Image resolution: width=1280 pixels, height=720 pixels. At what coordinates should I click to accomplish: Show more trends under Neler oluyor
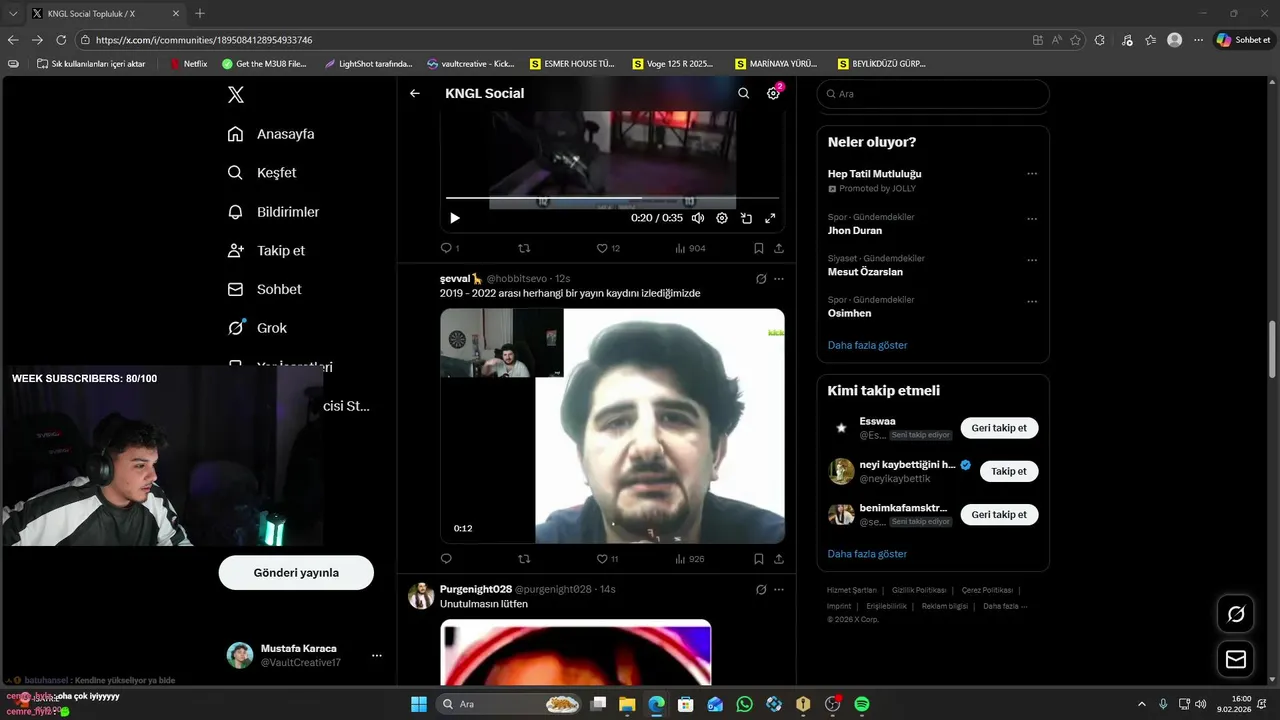point(867,345)
